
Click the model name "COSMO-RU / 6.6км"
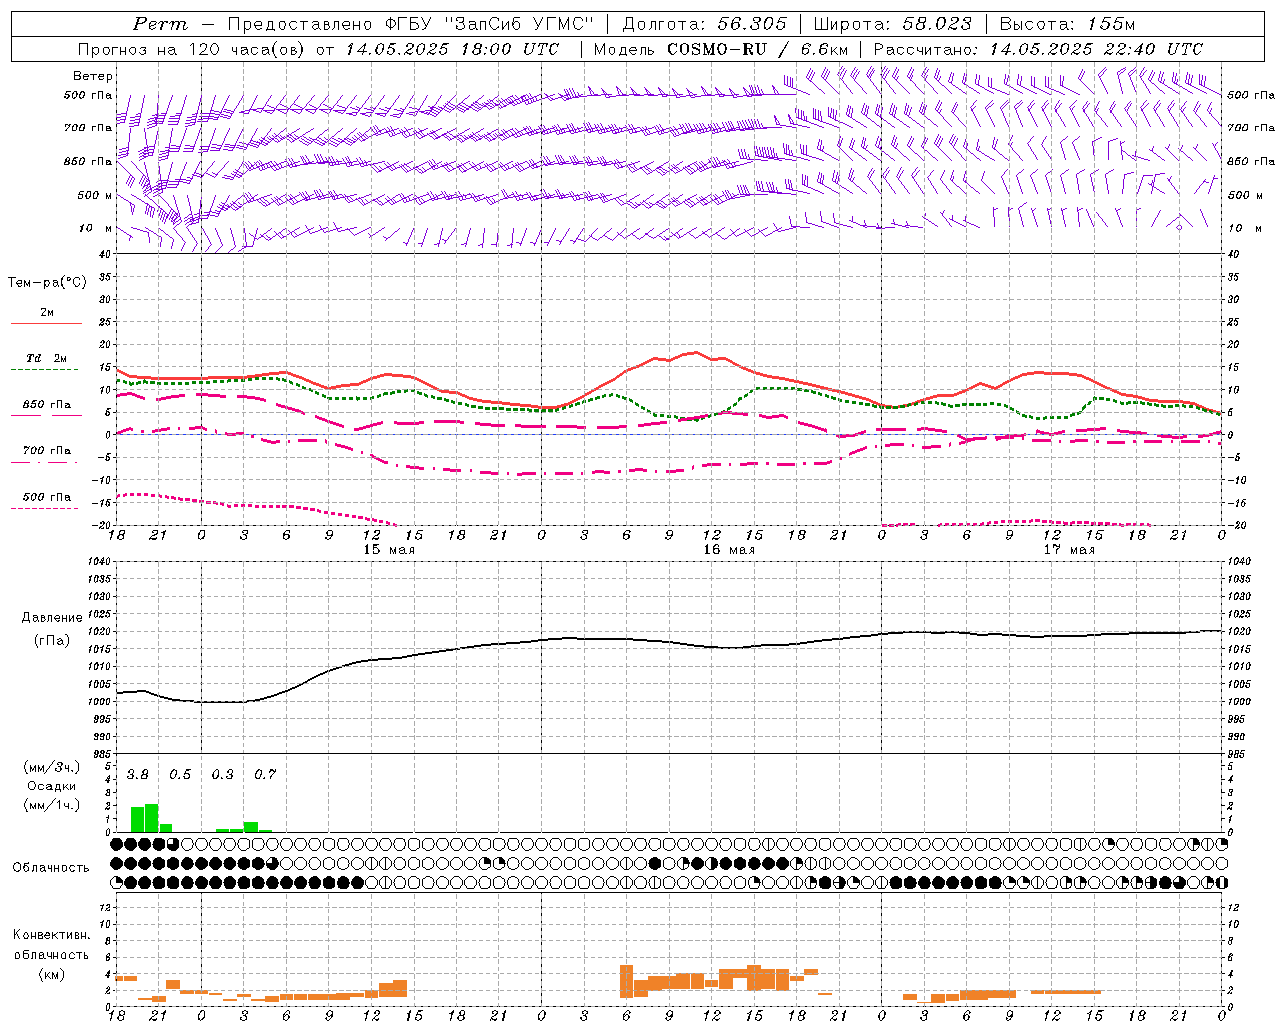point(757,49)
